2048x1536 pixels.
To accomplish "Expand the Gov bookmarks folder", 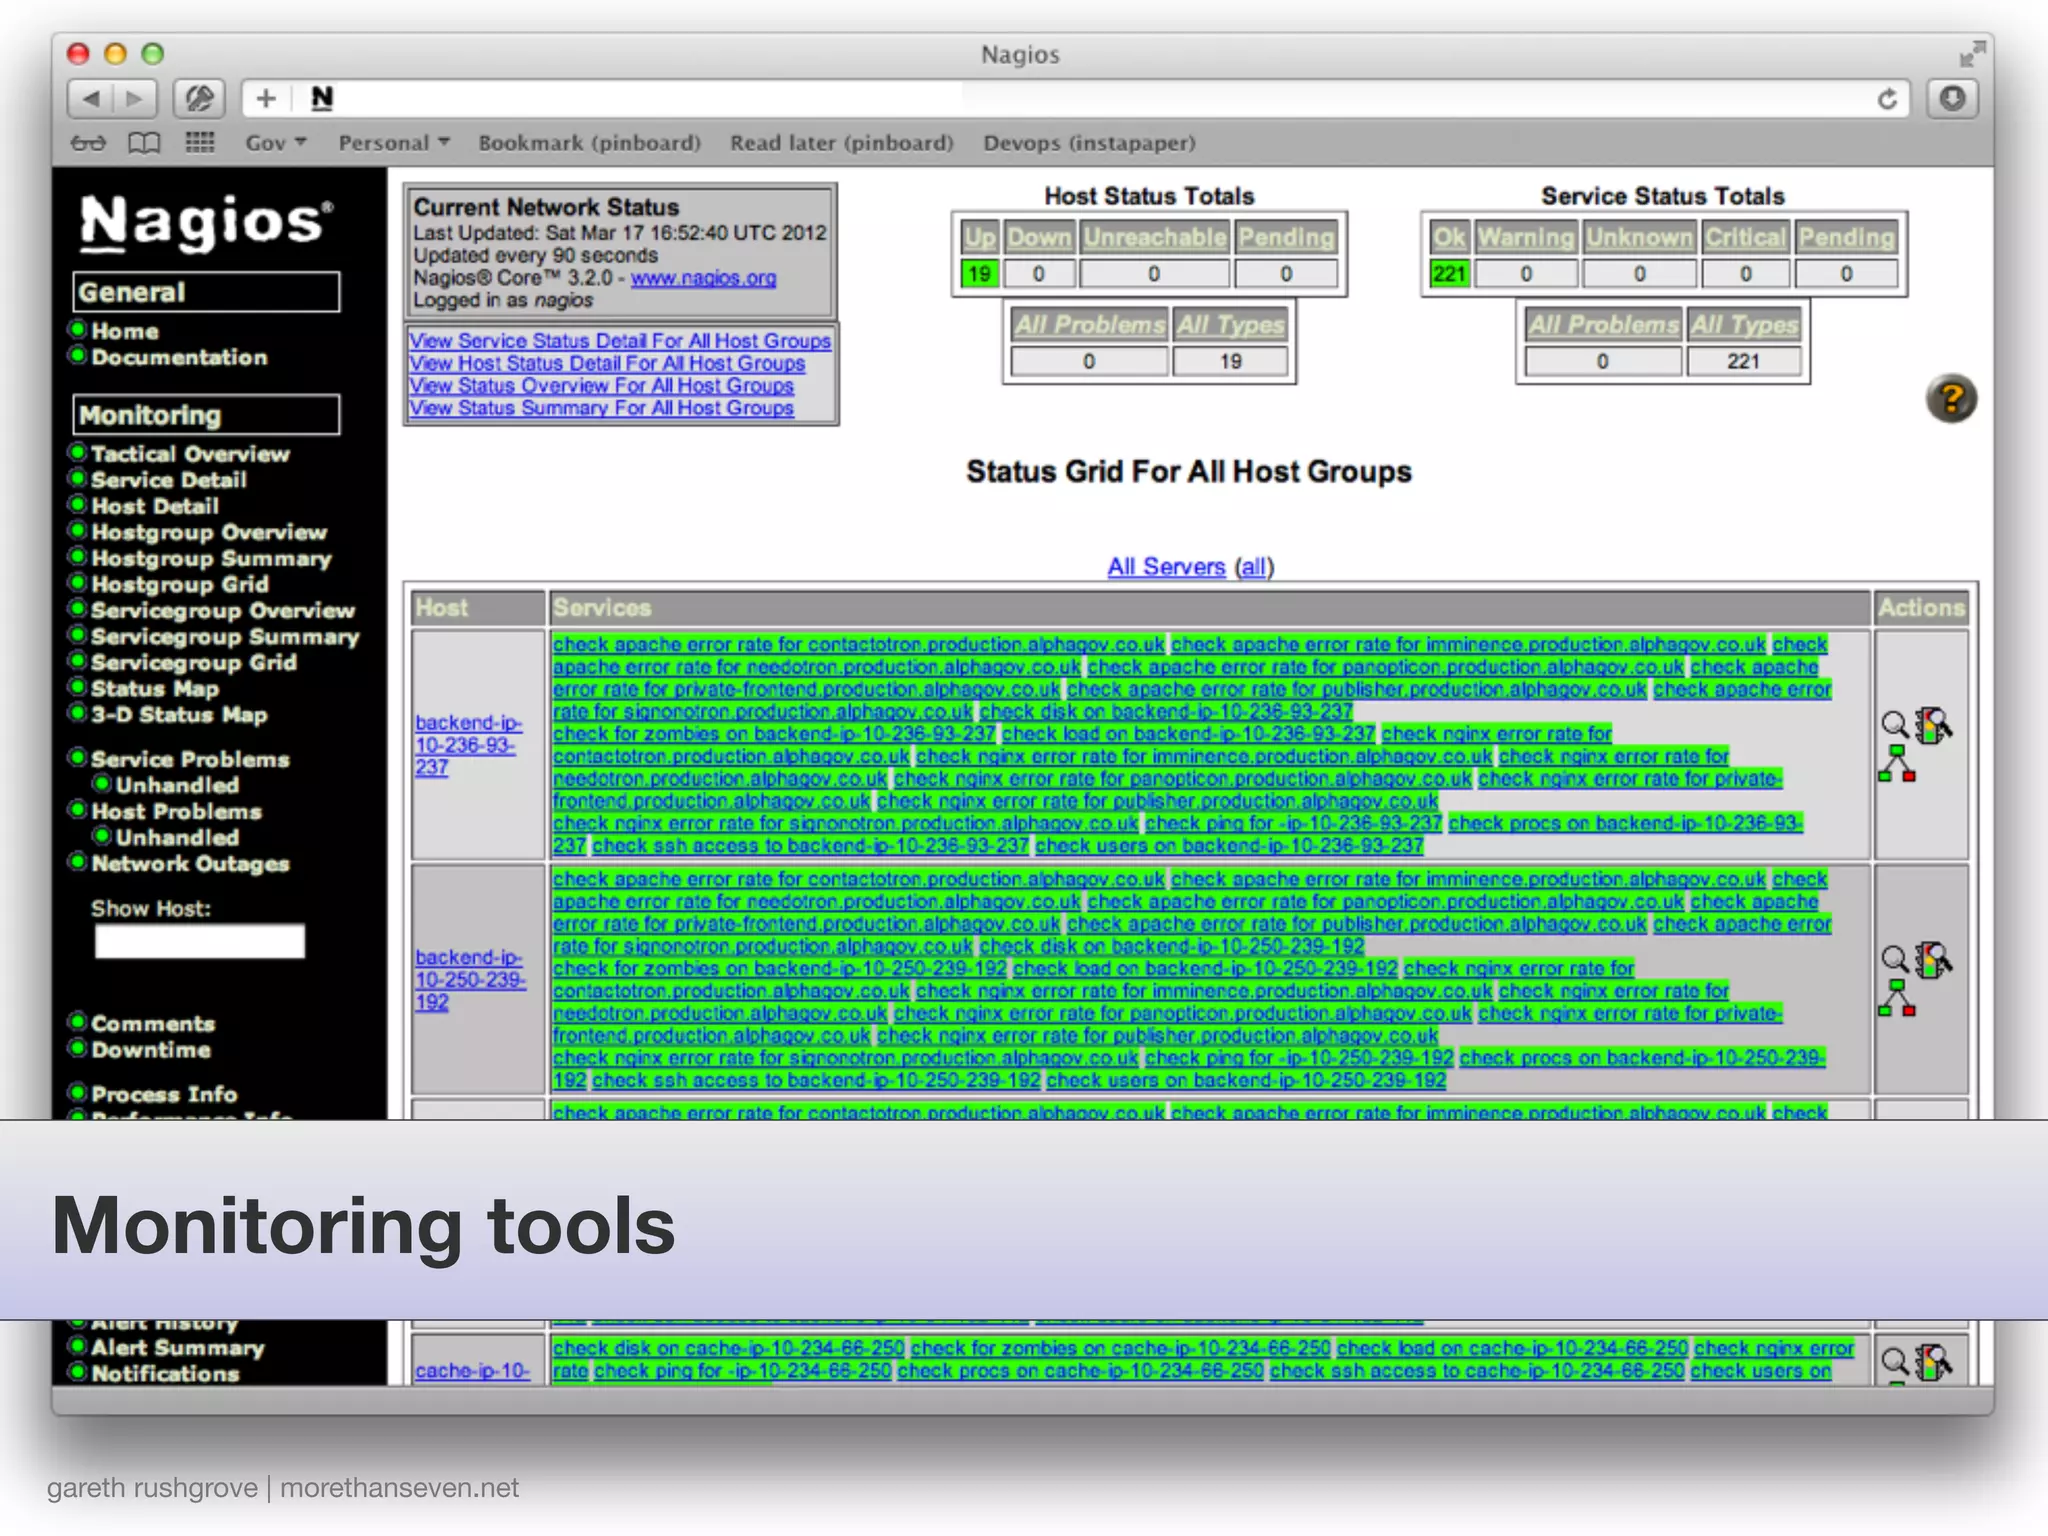I will coord(275,143).
